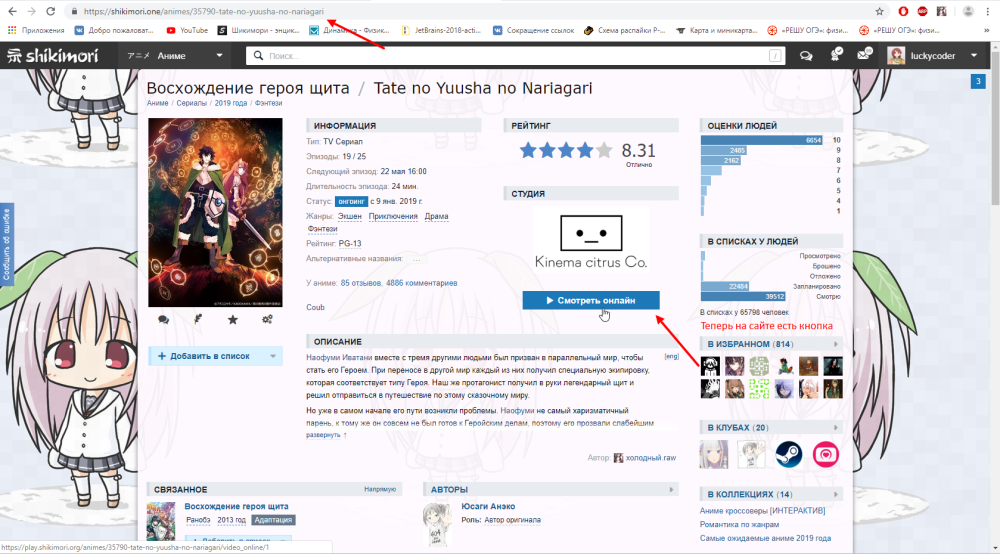Image resolution: width=1000 pixels, height=554 pixels.
Task: Click the Поиск search field
Action: coord(516,56)
